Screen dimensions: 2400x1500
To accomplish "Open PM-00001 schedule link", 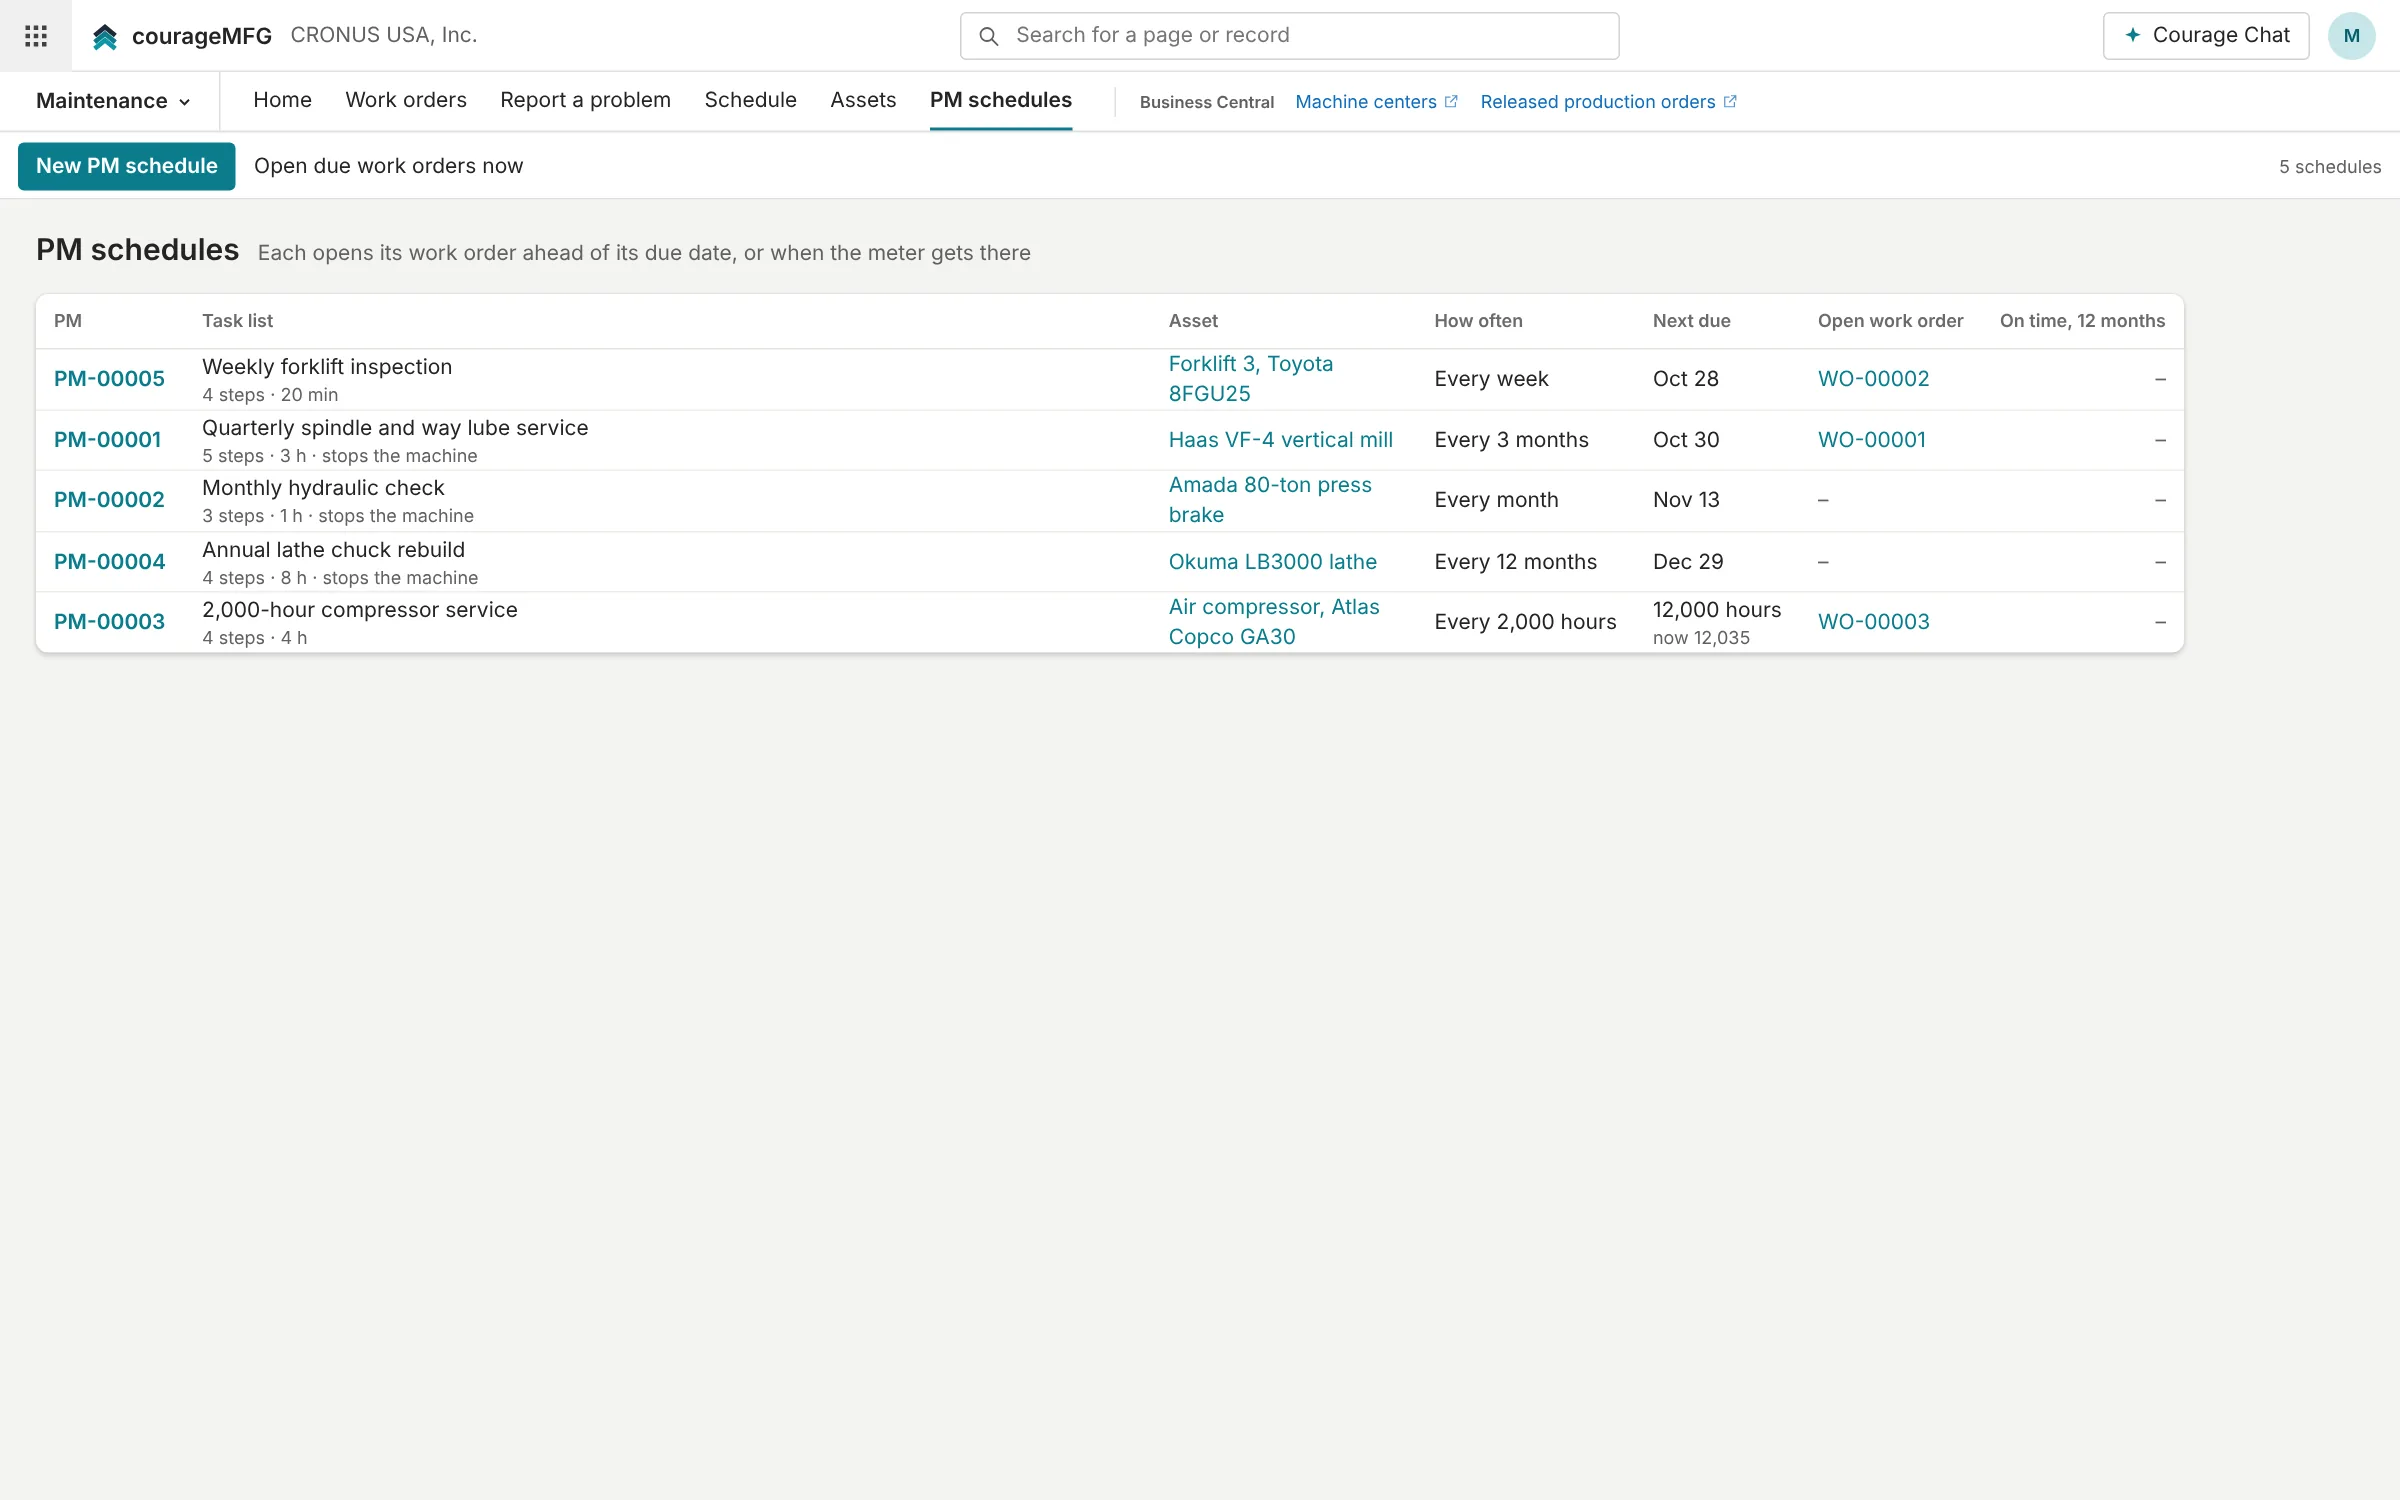I will coord(108,440).
